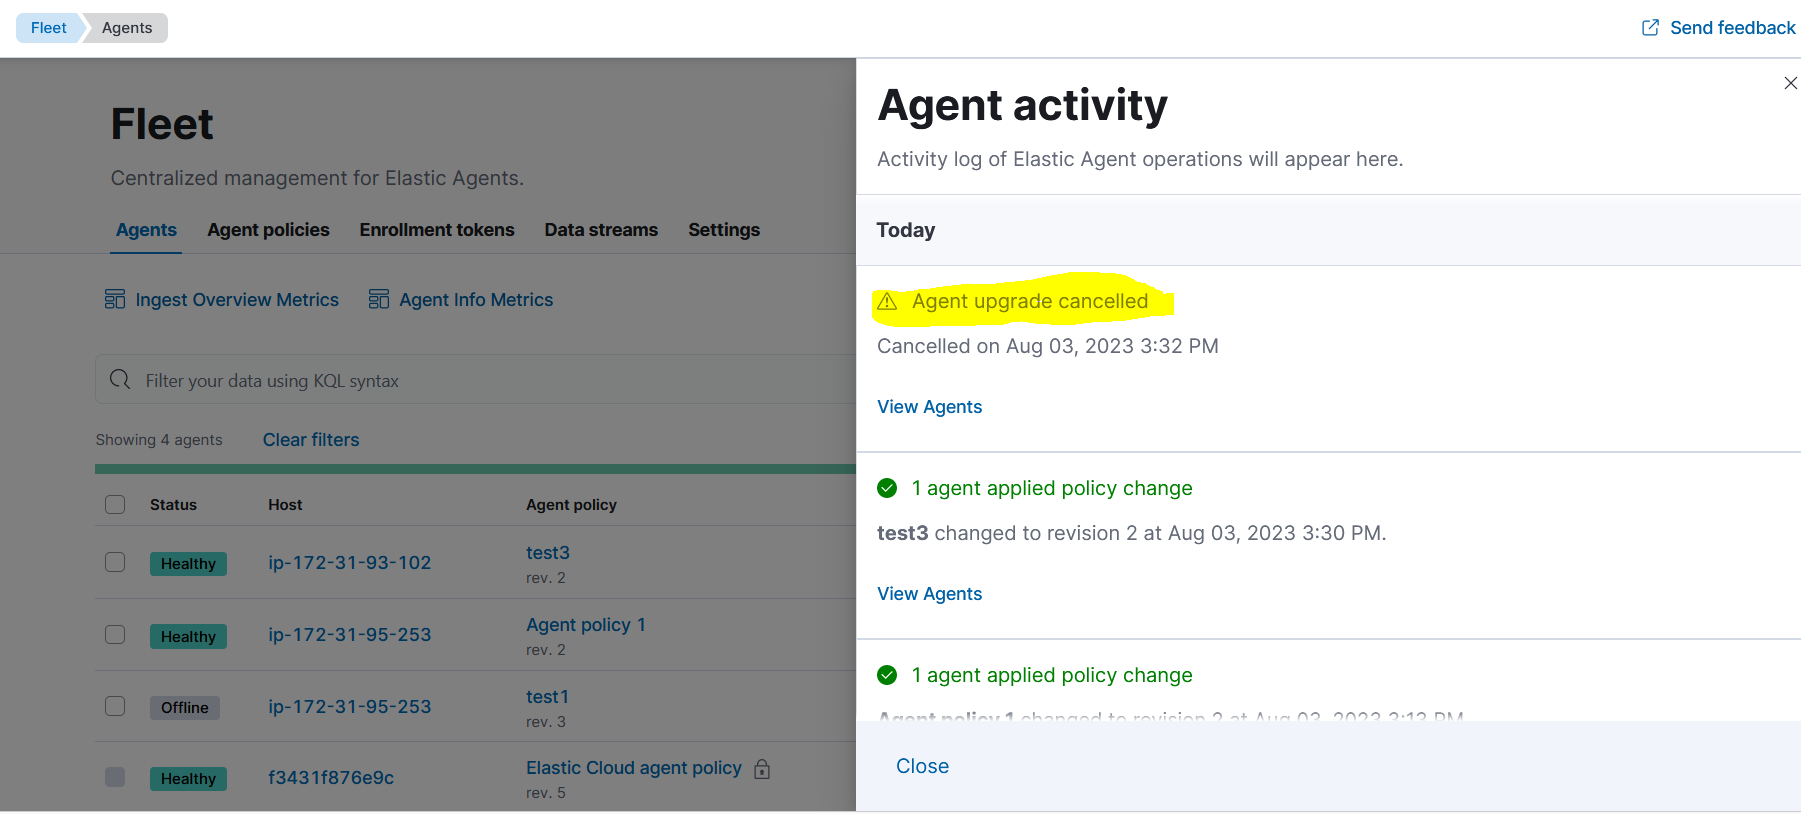Click the Close button at the flyout bottom
Image resolution: width=1801 pixels, height=814 pixels.
(x=921, y=766)
